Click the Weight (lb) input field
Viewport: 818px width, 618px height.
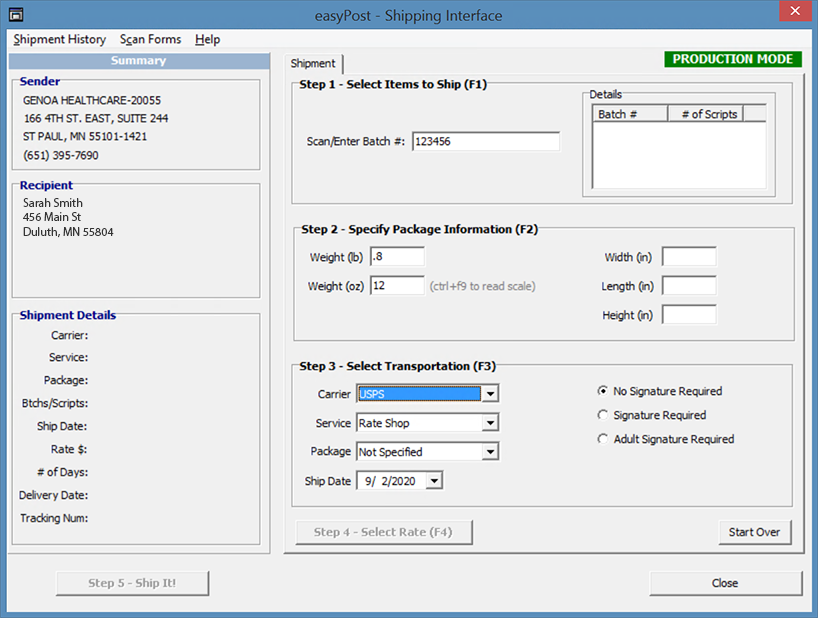point(397,257)
